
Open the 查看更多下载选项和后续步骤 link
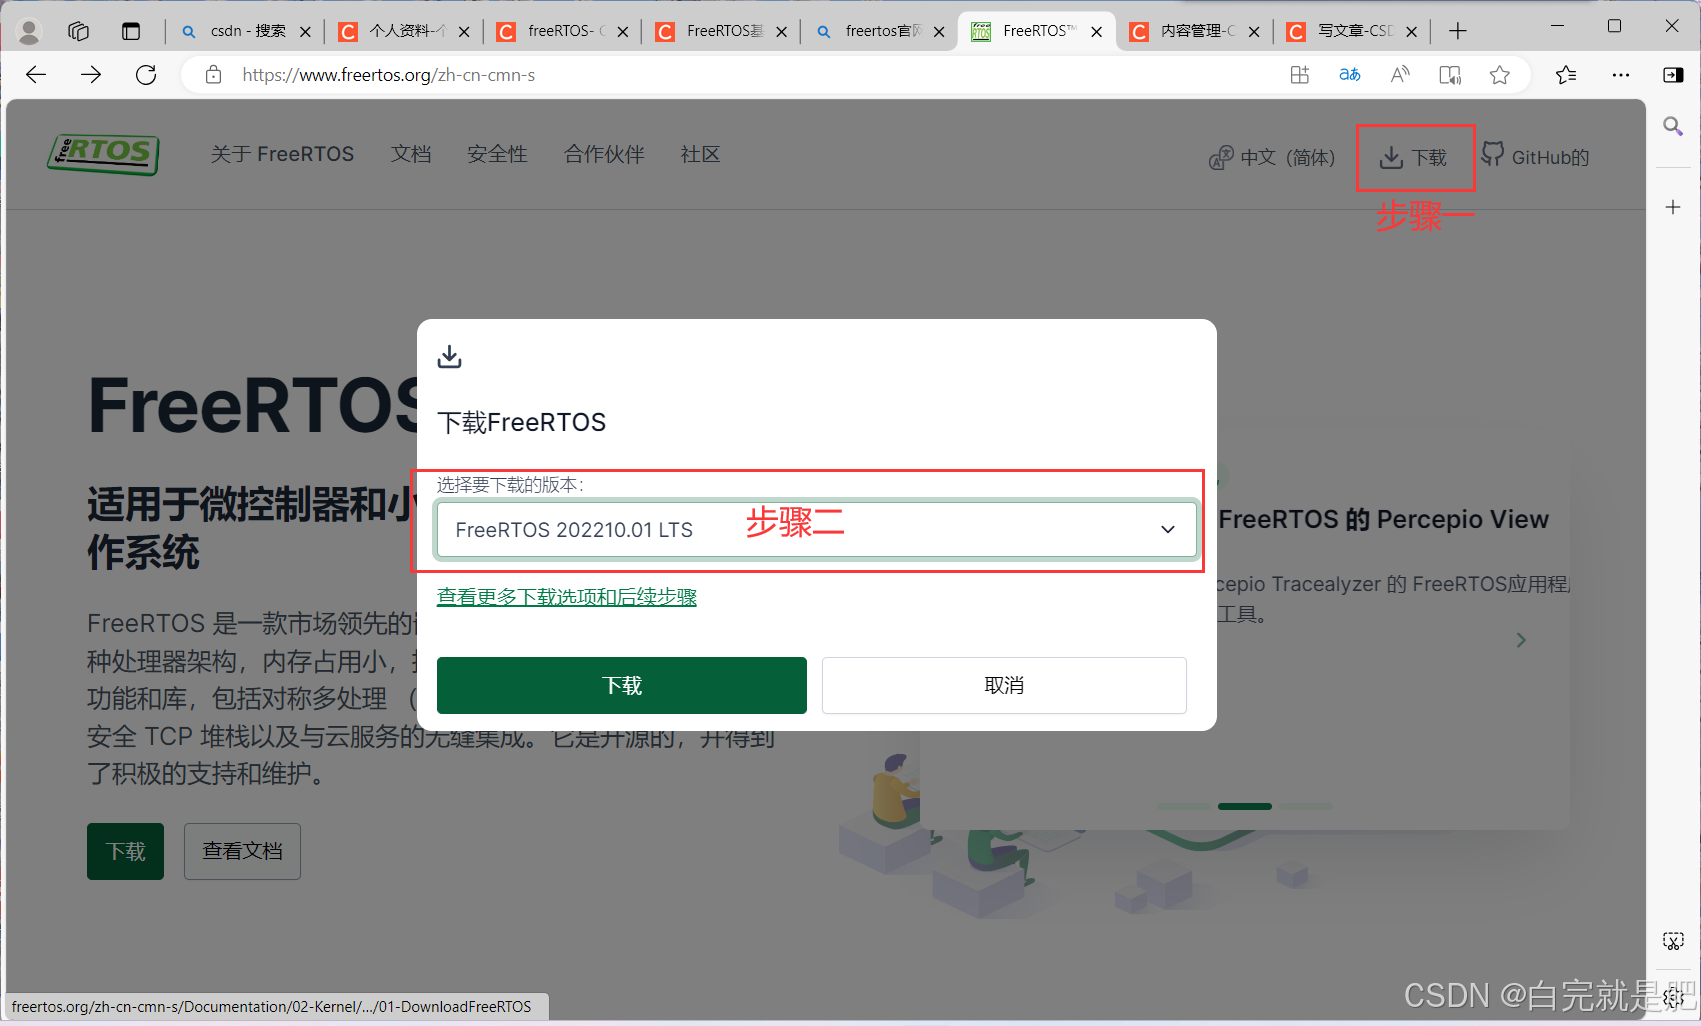(567, 597)
